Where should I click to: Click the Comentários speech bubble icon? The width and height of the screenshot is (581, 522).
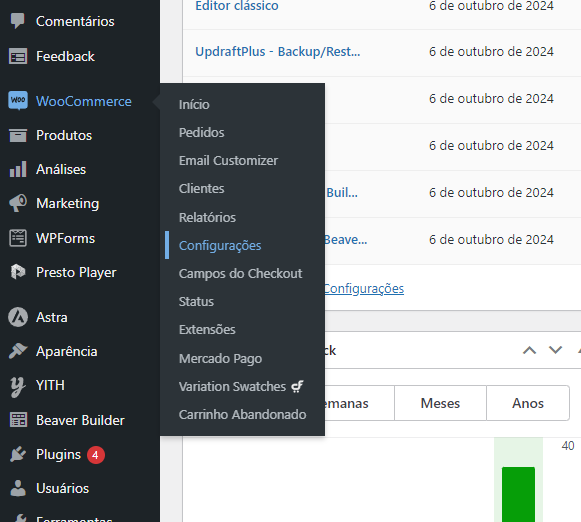17,21
